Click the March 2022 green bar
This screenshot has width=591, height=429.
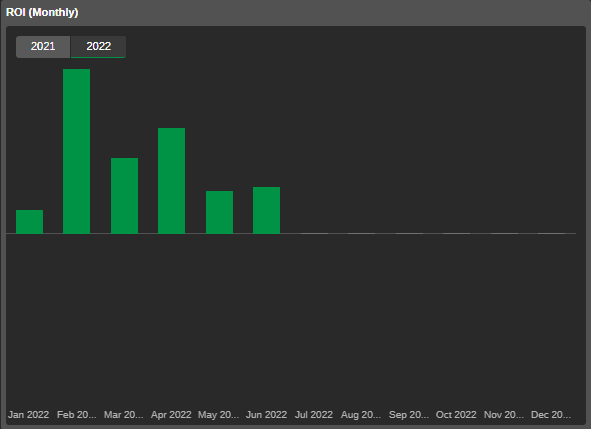coord(124,196)
